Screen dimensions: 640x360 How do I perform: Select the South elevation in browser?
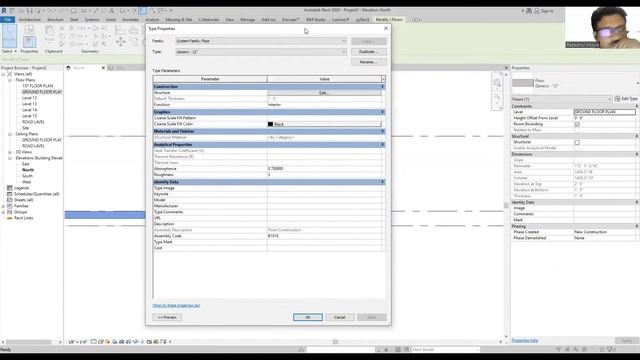[27, 176]
